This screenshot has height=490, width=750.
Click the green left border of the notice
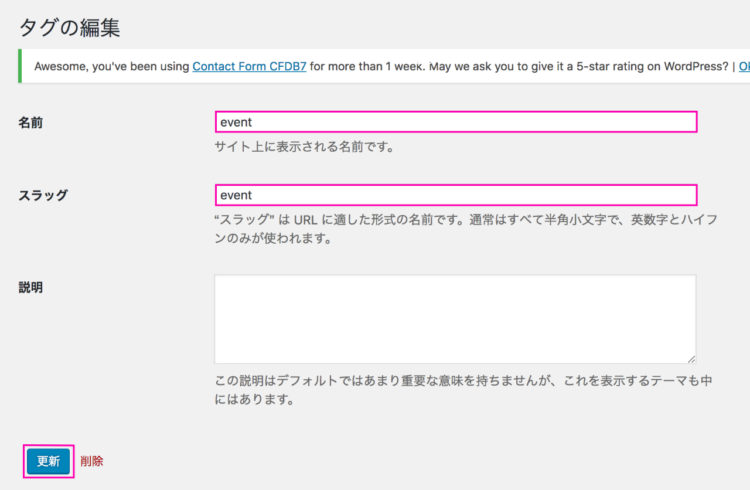pos(19,67)
